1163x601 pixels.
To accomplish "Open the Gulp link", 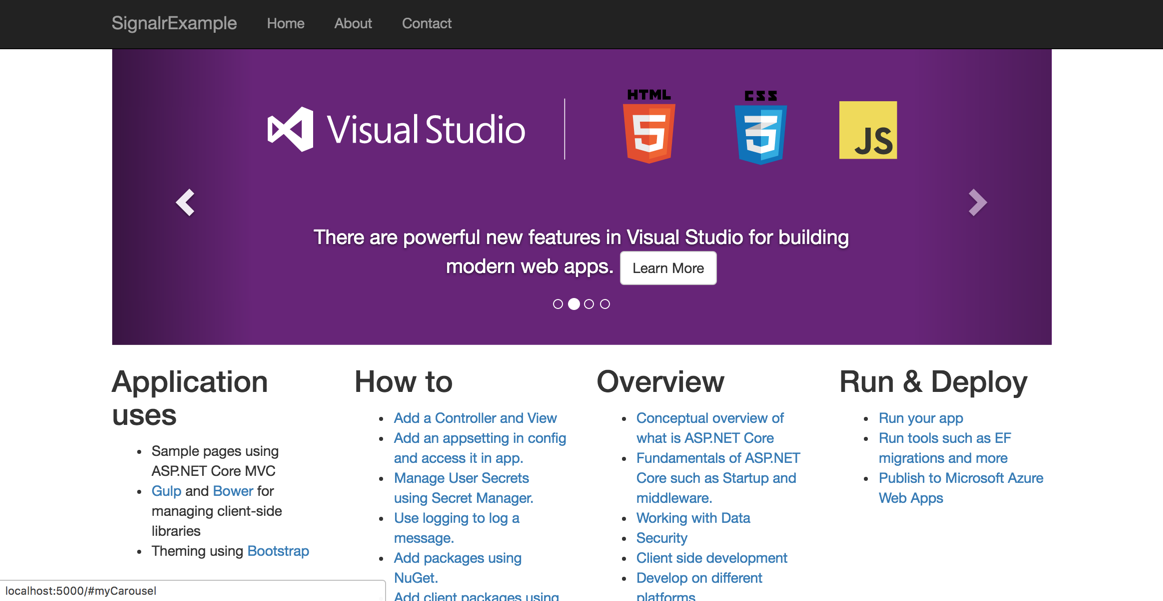I will pos(166,491).
